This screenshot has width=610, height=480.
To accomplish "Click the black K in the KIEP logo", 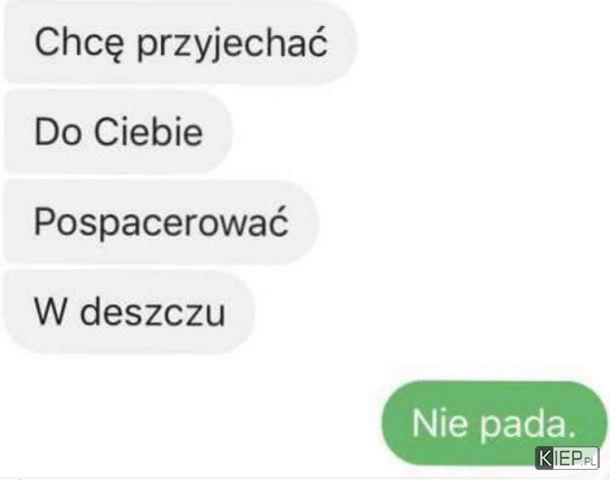I will click(545, 458).
